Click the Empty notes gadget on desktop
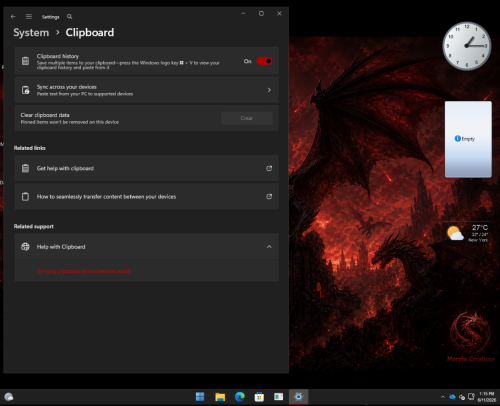This screenshot has width=500, height=406. [468, 139]
